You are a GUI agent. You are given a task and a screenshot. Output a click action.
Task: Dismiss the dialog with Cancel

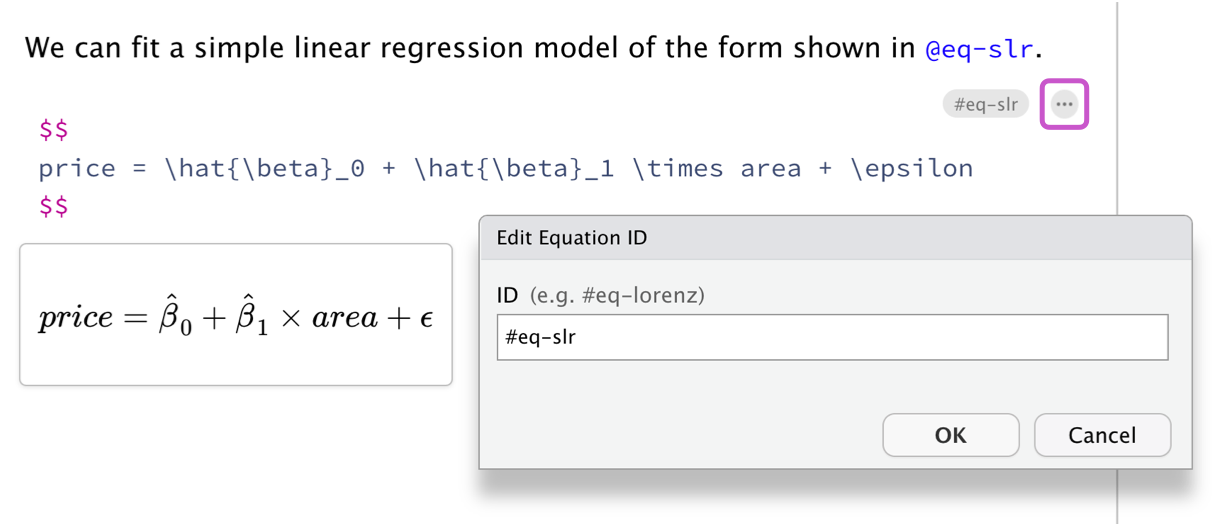pos(1101,435)
